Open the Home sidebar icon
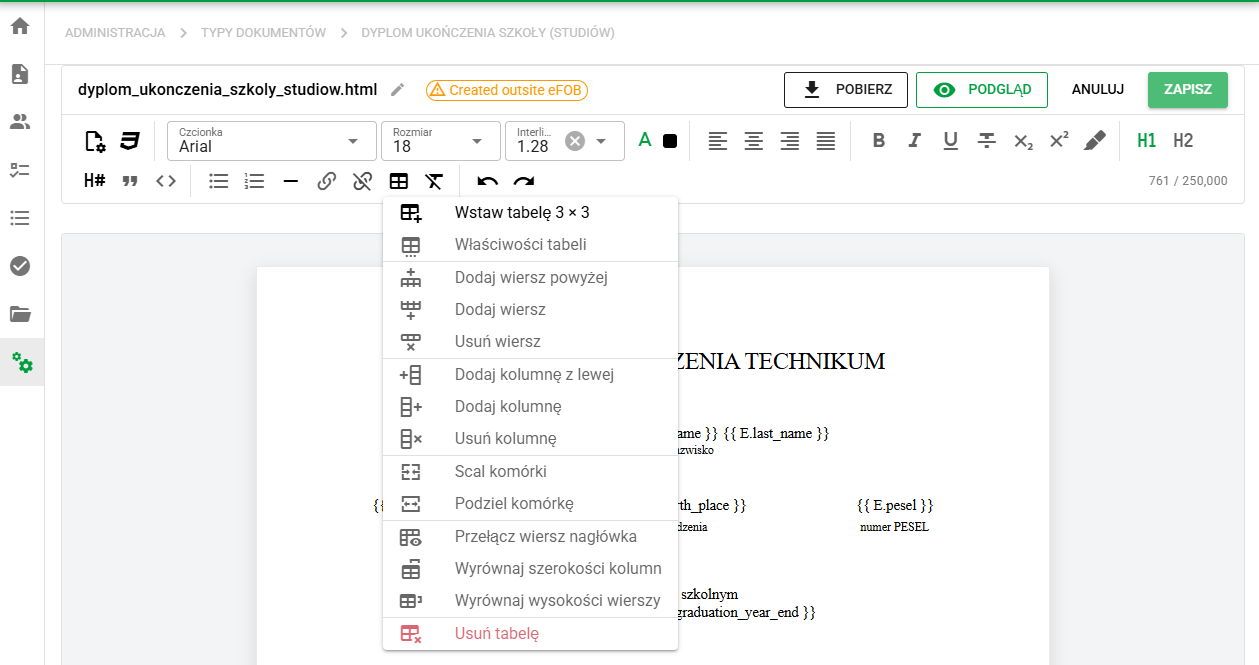 pos(20,26)
